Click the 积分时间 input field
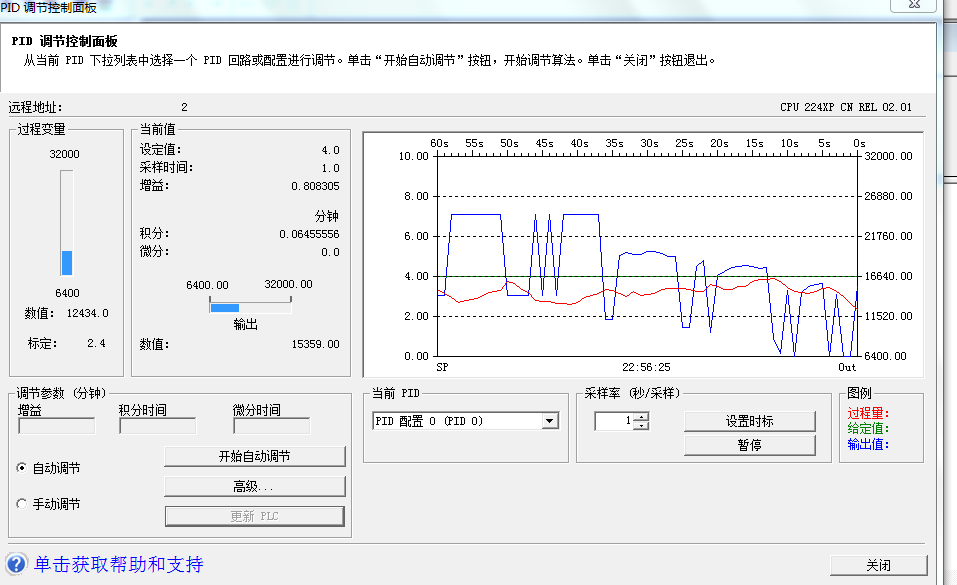 coord(157,426)
